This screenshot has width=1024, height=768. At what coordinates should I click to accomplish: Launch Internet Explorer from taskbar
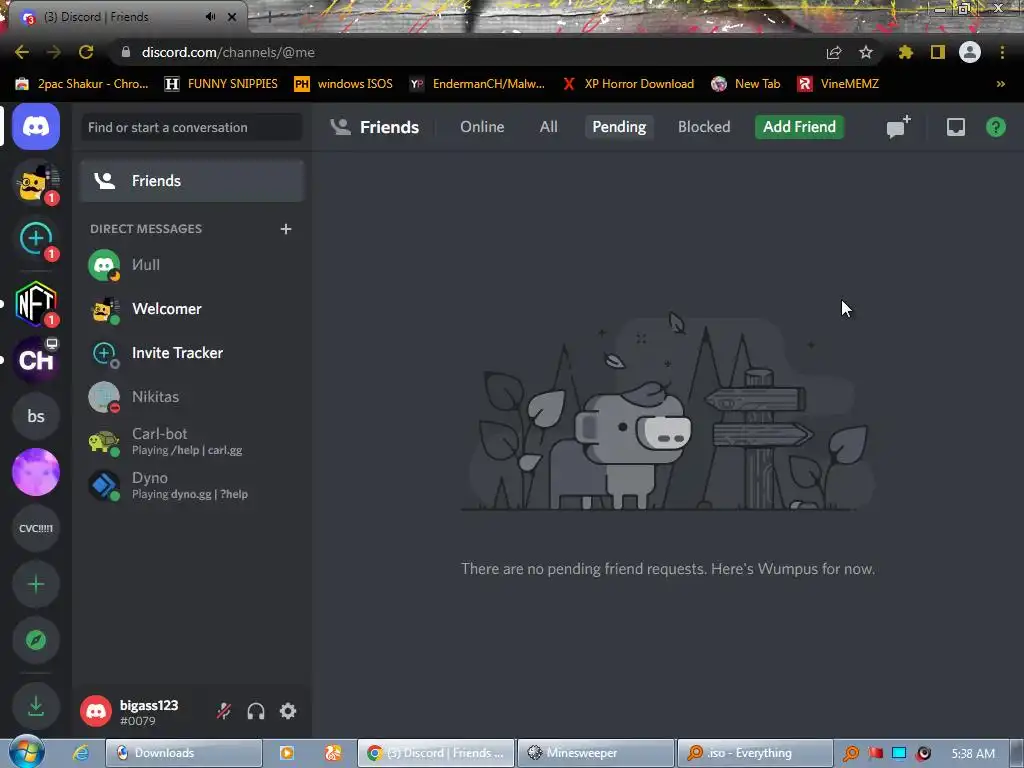[81, 753]
